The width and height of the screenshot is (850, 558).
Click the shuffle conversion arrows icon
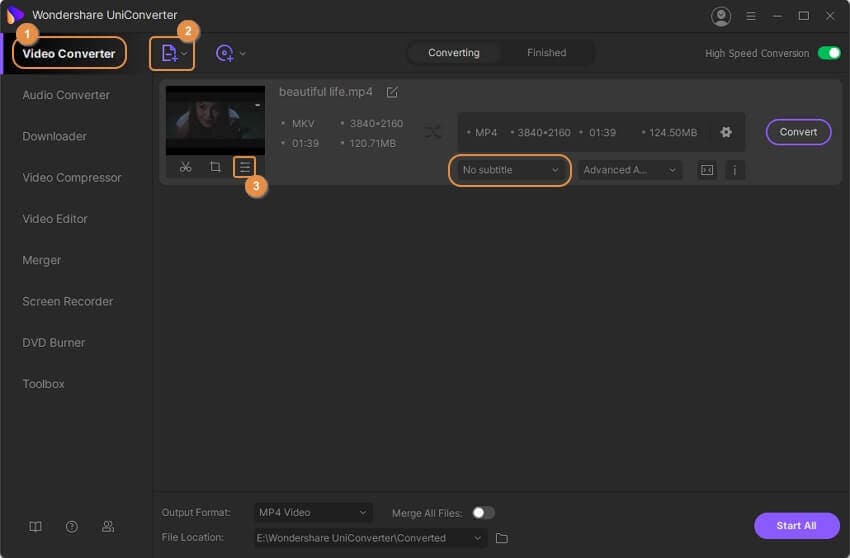(433, 132)
